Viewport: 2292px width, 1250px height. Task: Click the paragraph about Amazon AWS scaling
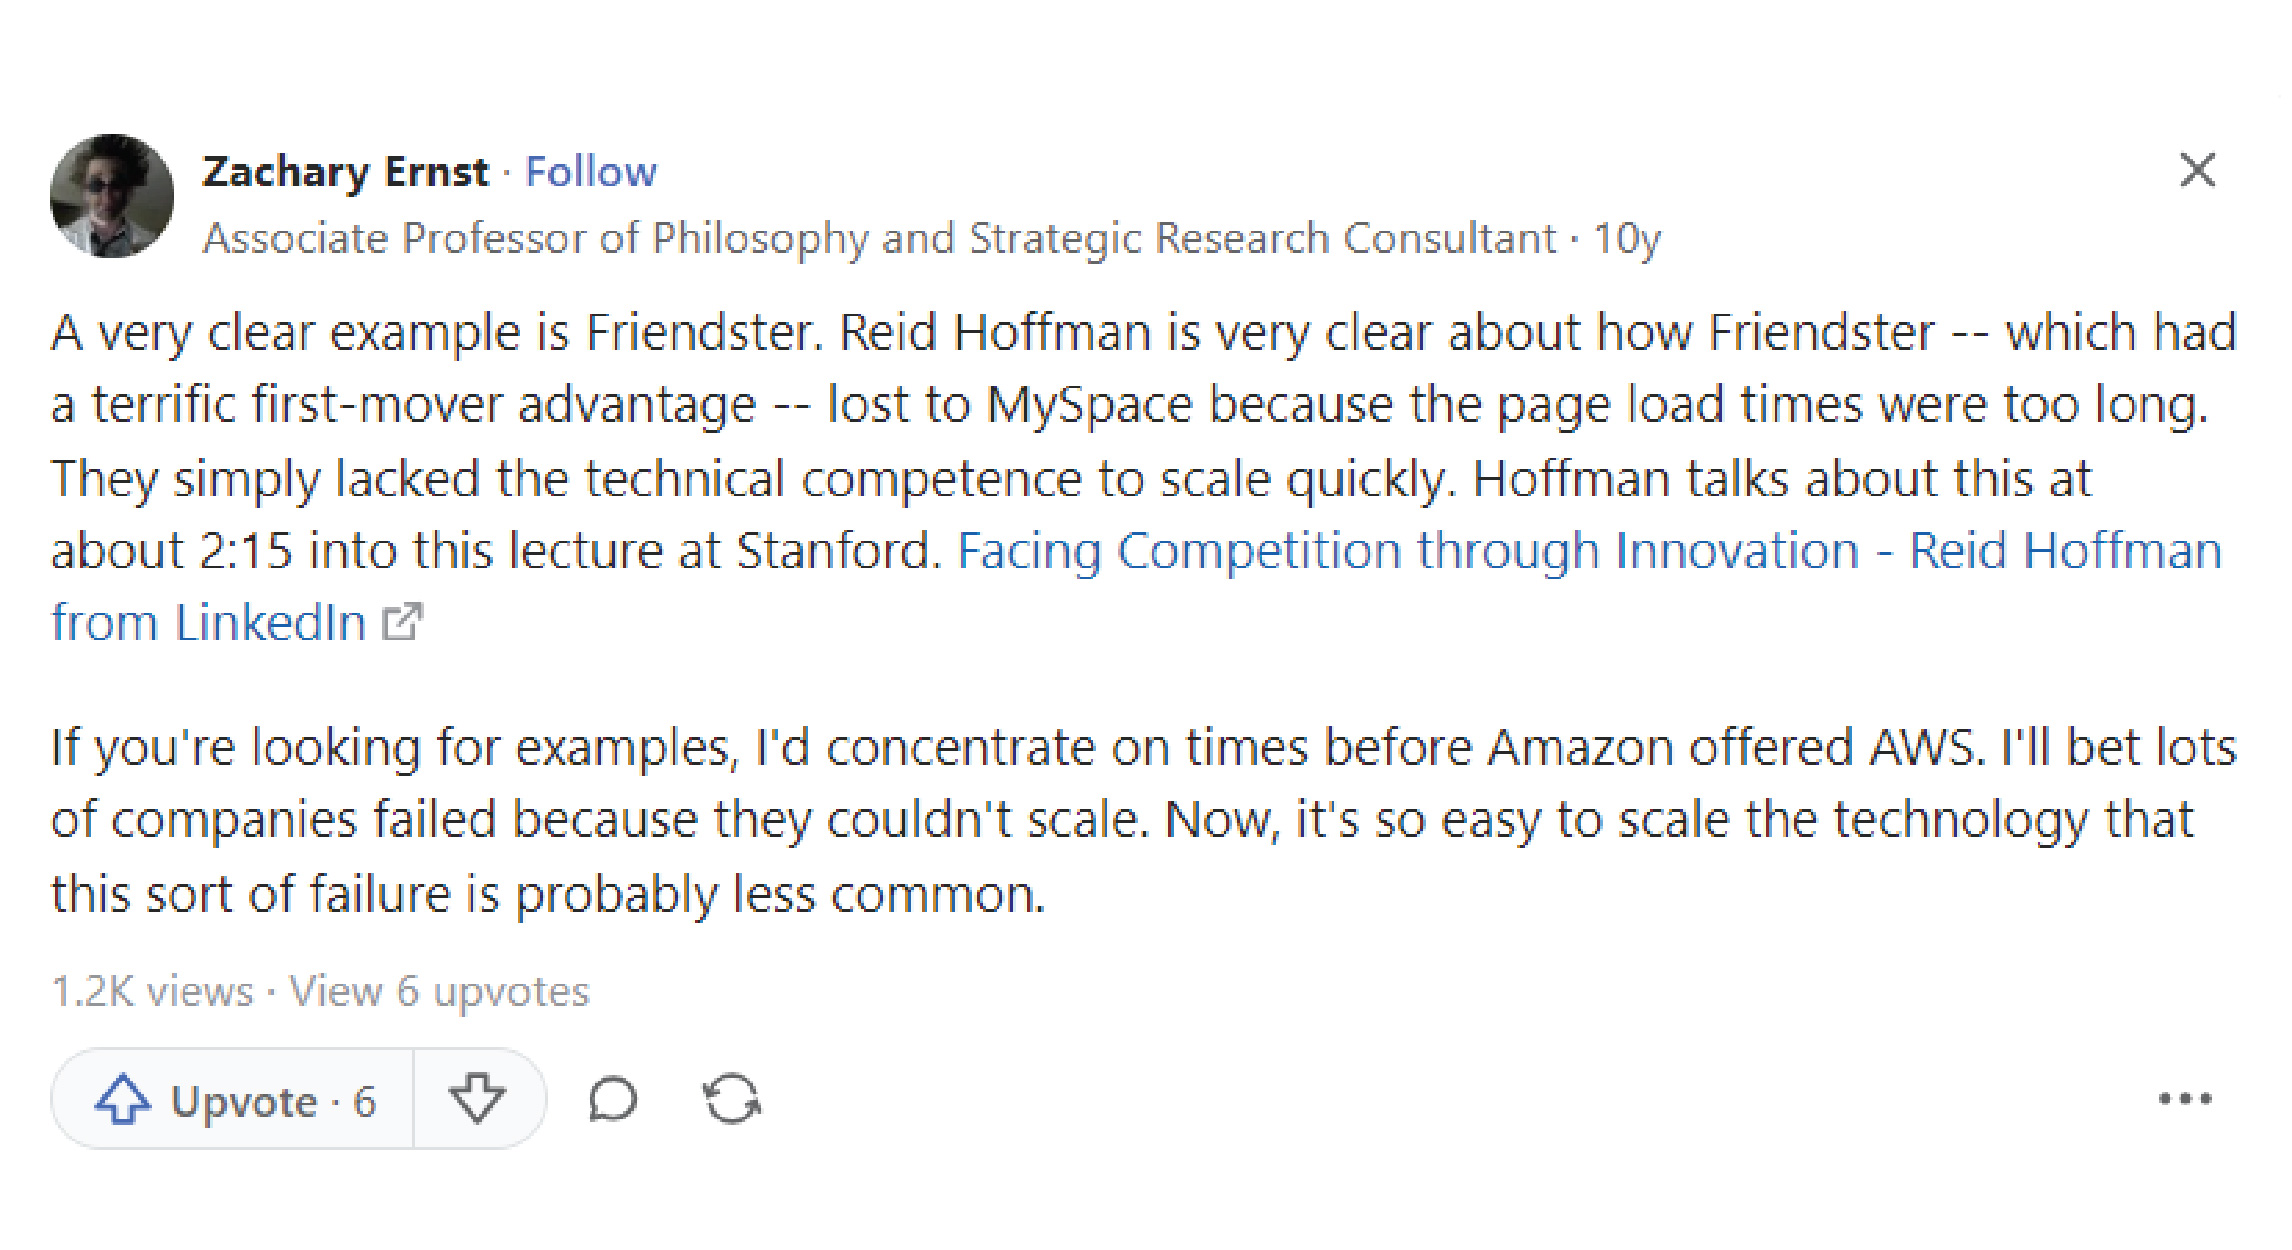pyautogui.click(x=1100, y=820)
